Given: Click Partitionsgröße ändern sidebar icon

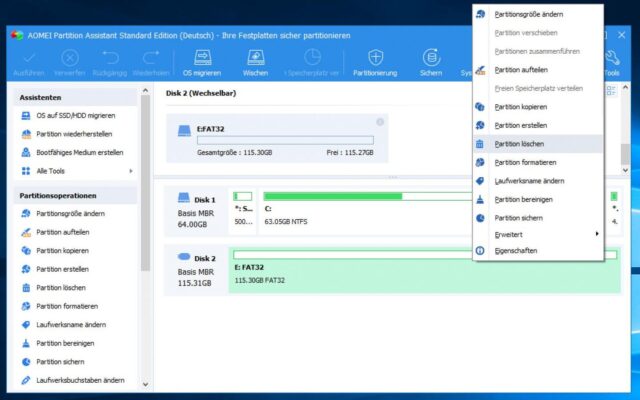Looking at the screenshot, I should pyautogui.click(x=26, y=213).
